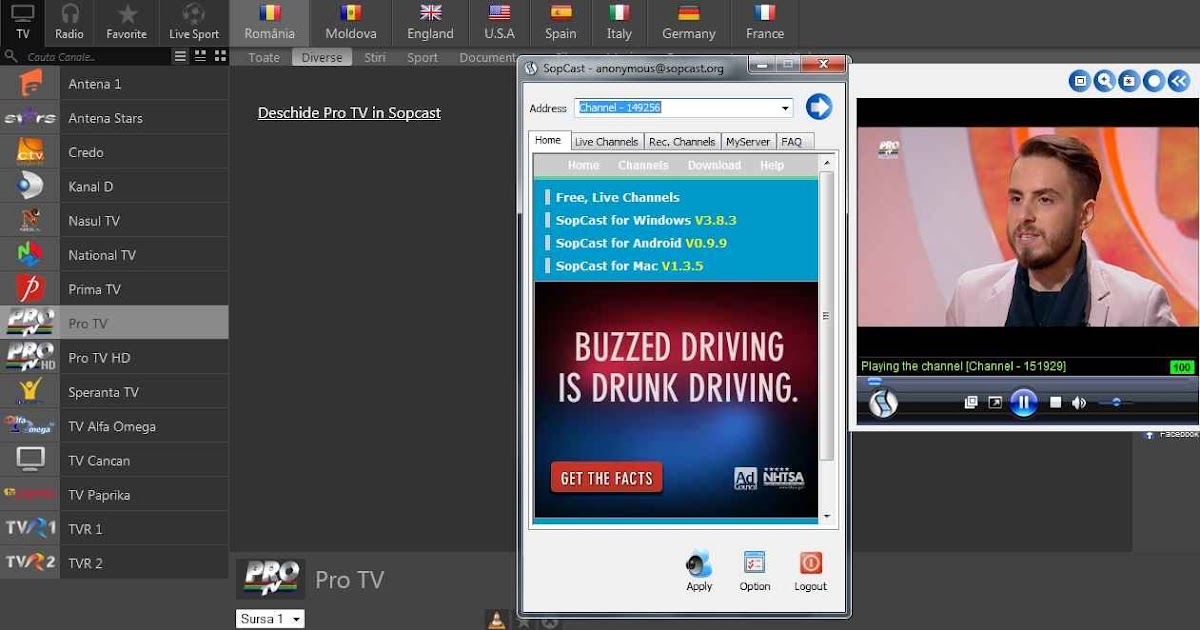
Task: Show the Sport category
Action: click(x=422, y=58)
